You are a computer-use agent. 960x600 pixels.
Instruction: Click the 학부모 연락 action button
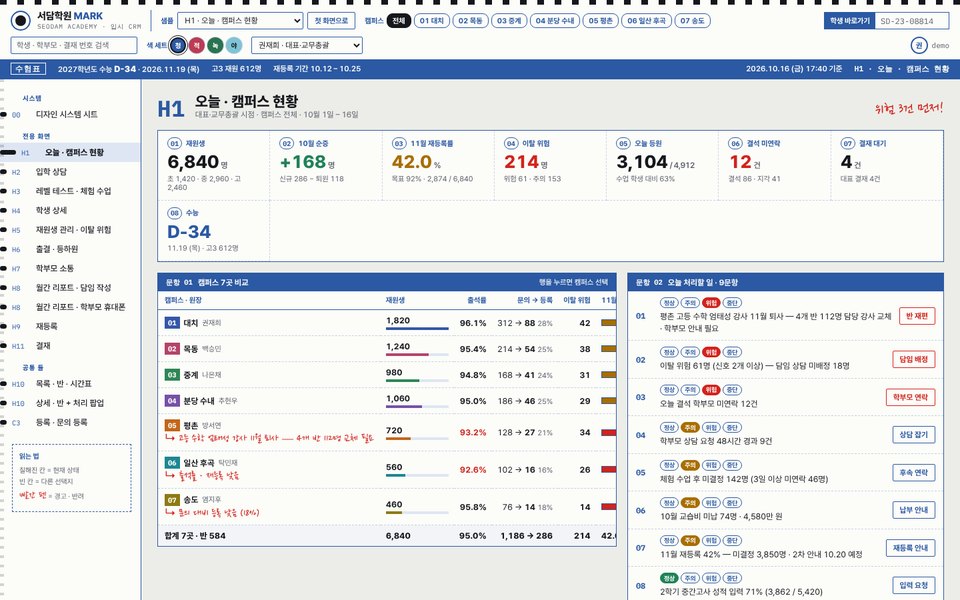[x=910, y=397]
